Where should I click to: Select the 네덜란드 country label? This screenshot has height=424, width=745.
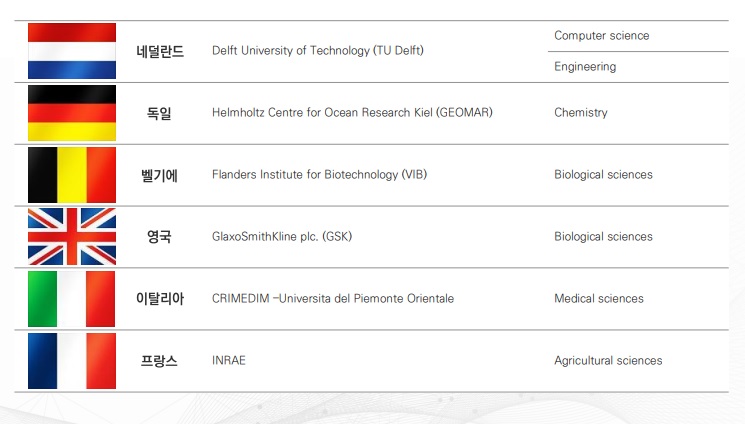point(160,51)
